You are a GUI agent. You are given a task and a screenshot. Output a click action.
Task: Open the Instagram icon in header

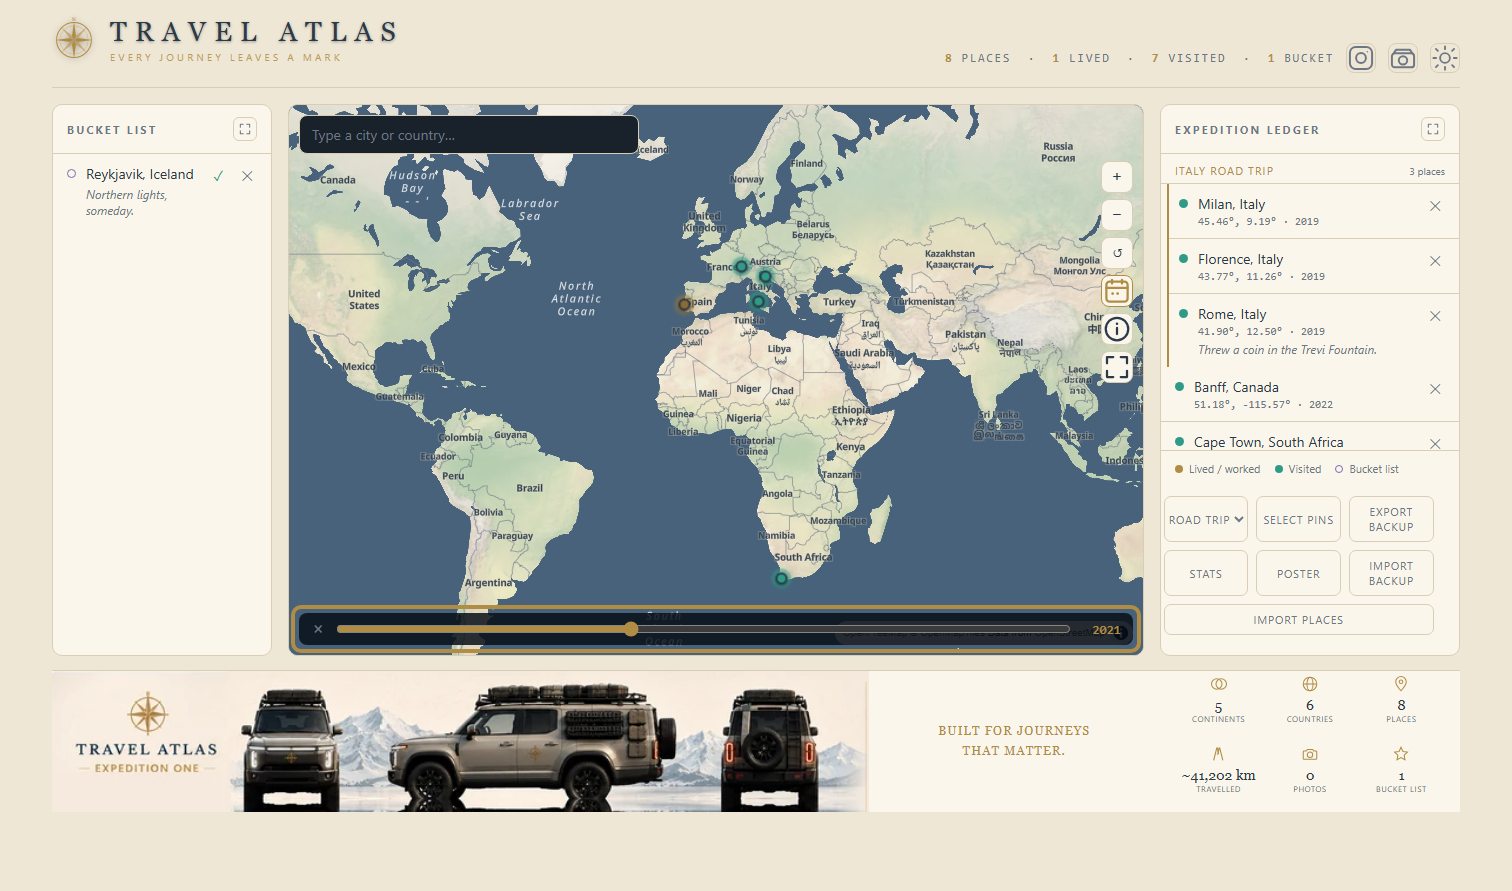coord(1361,58)
